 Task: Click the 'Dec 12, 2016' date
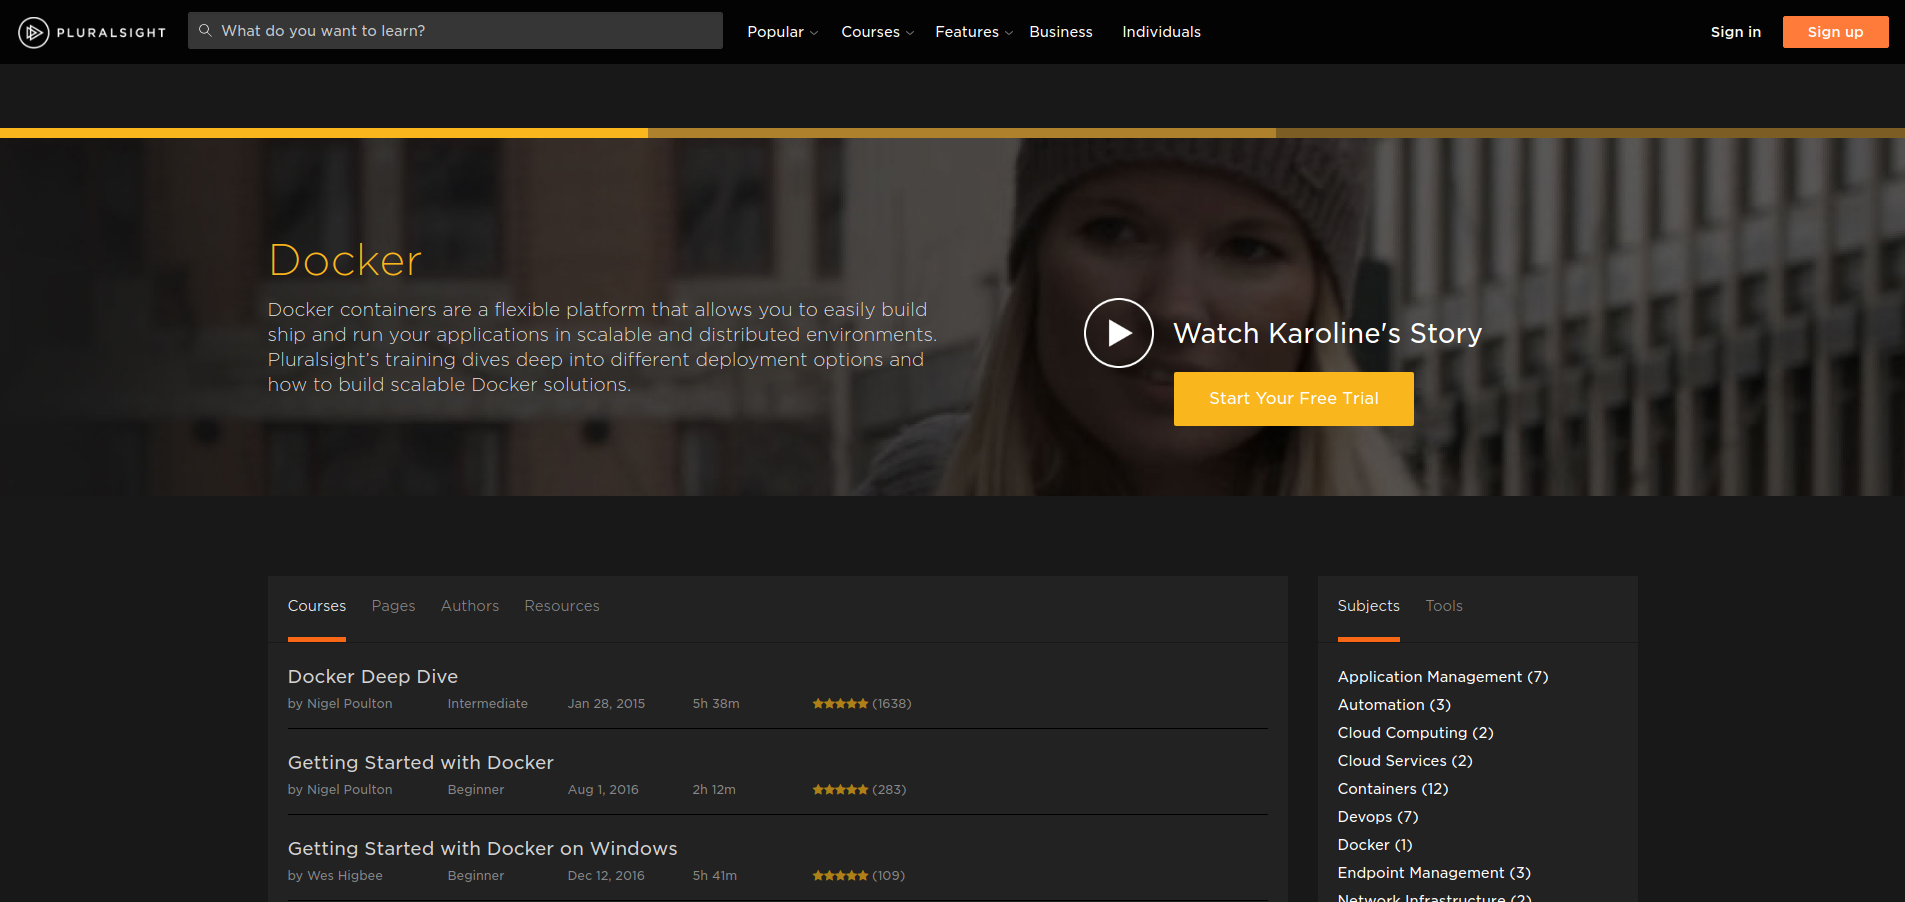pos(606,876)
